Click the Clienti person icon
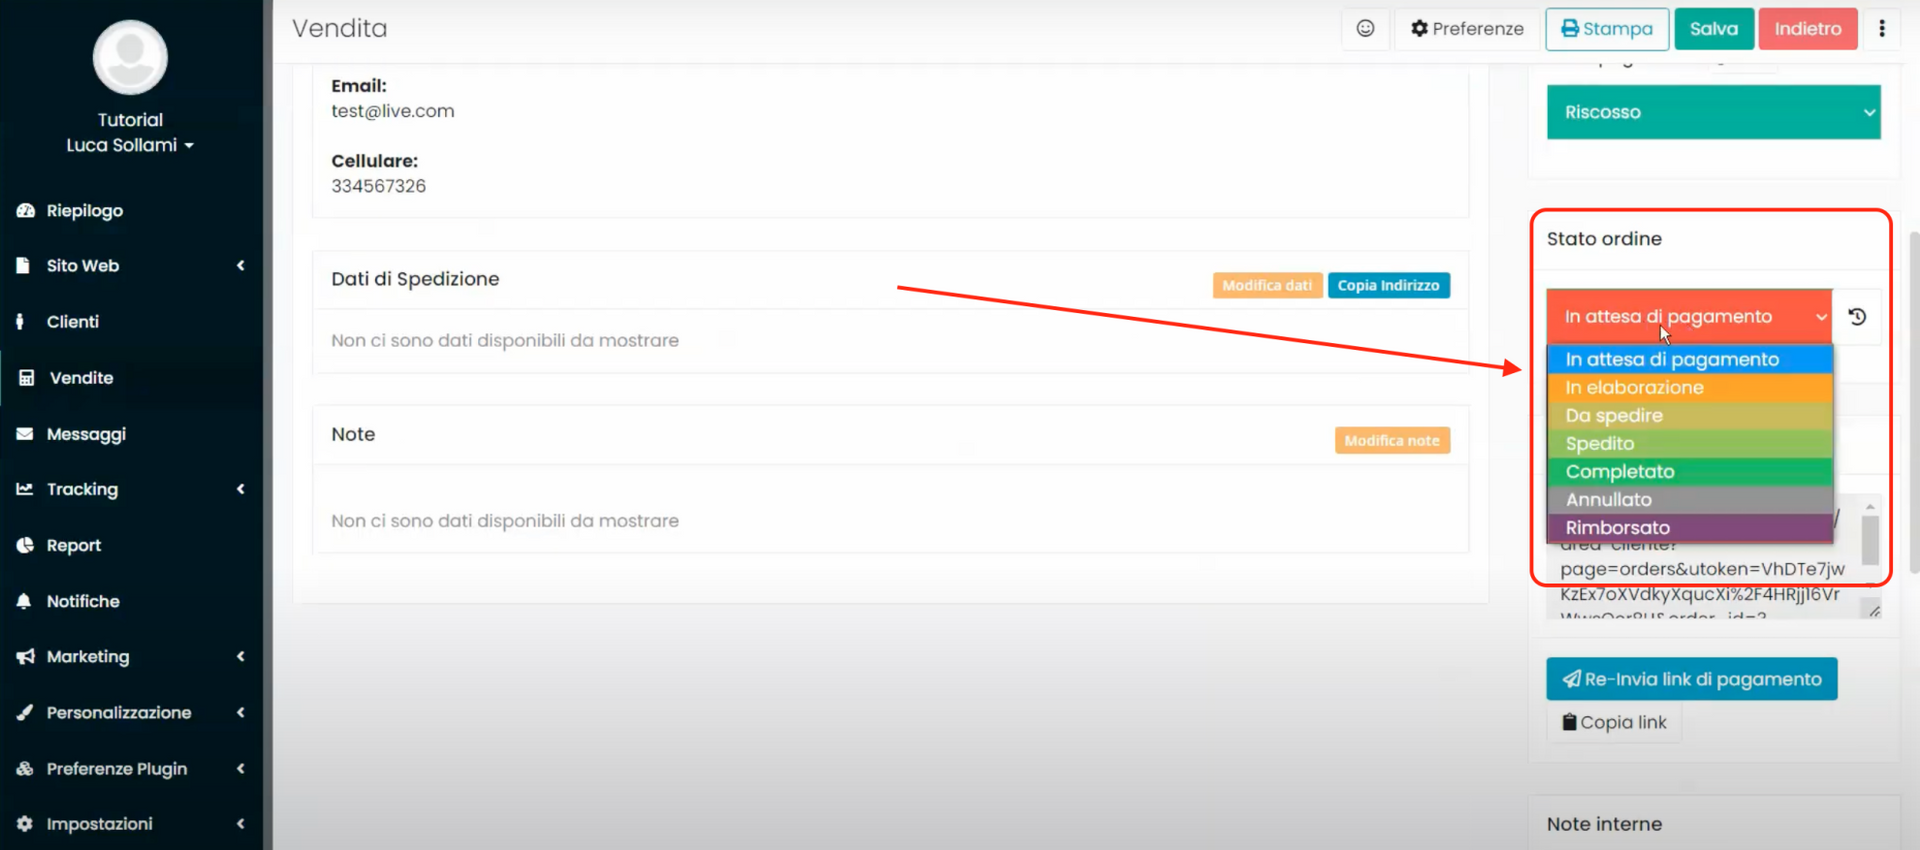The width and height of the screenshot is (1920, 850). [x=20, y=321]
